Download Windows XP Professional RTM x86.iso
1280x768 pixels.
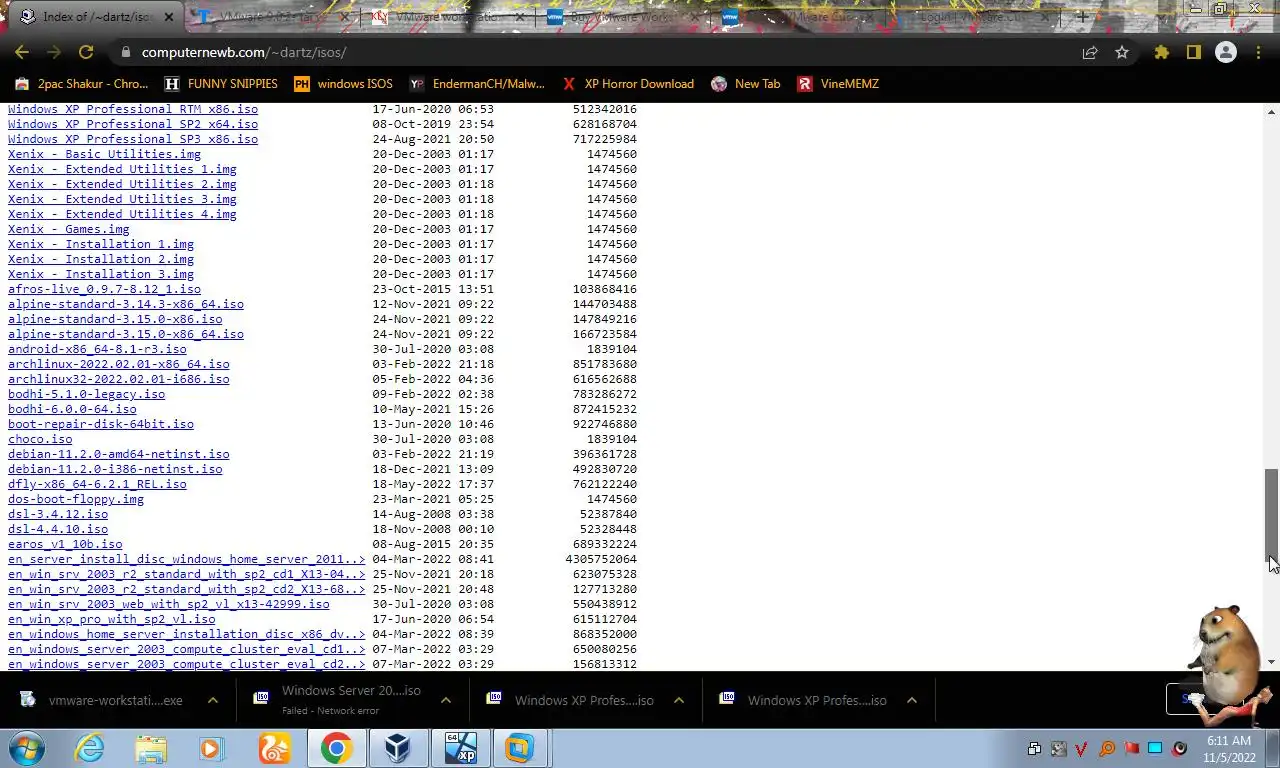[x=133, y=109]
